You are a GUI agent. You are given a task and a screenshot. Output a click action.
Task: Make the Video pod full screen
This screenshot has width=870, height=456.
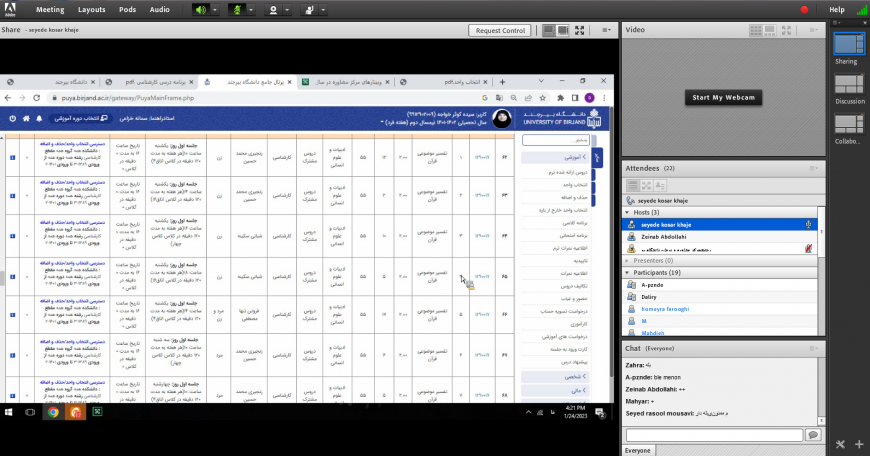786,31
